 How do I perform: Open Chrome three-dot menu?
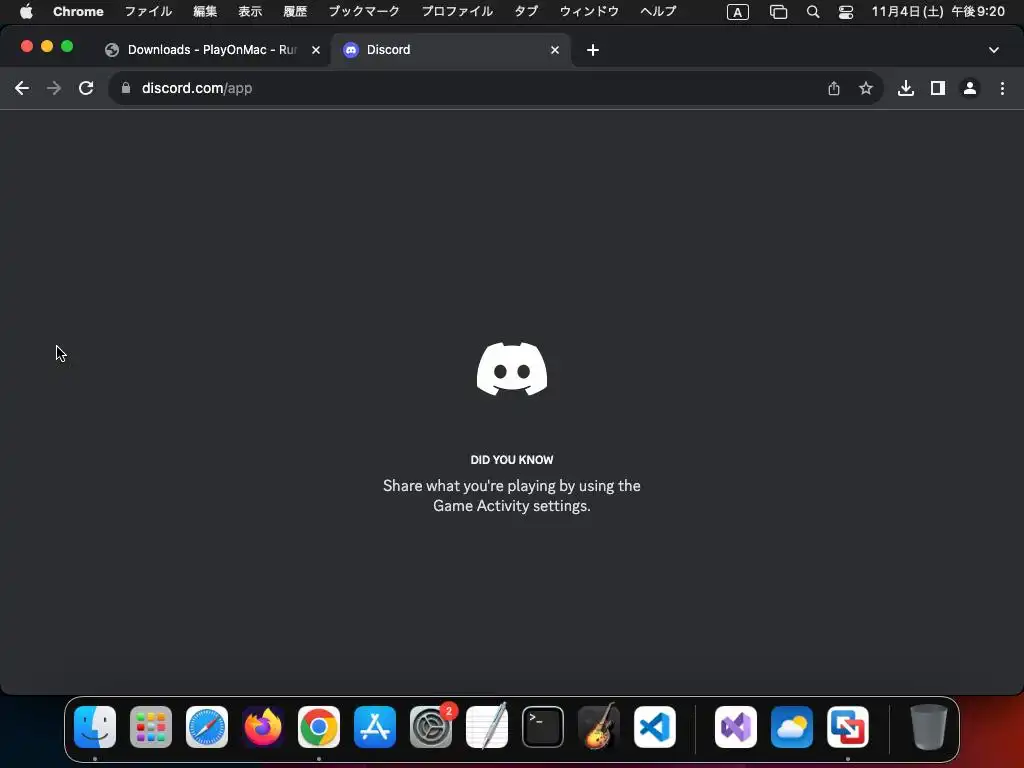[x=1002, y=88]
